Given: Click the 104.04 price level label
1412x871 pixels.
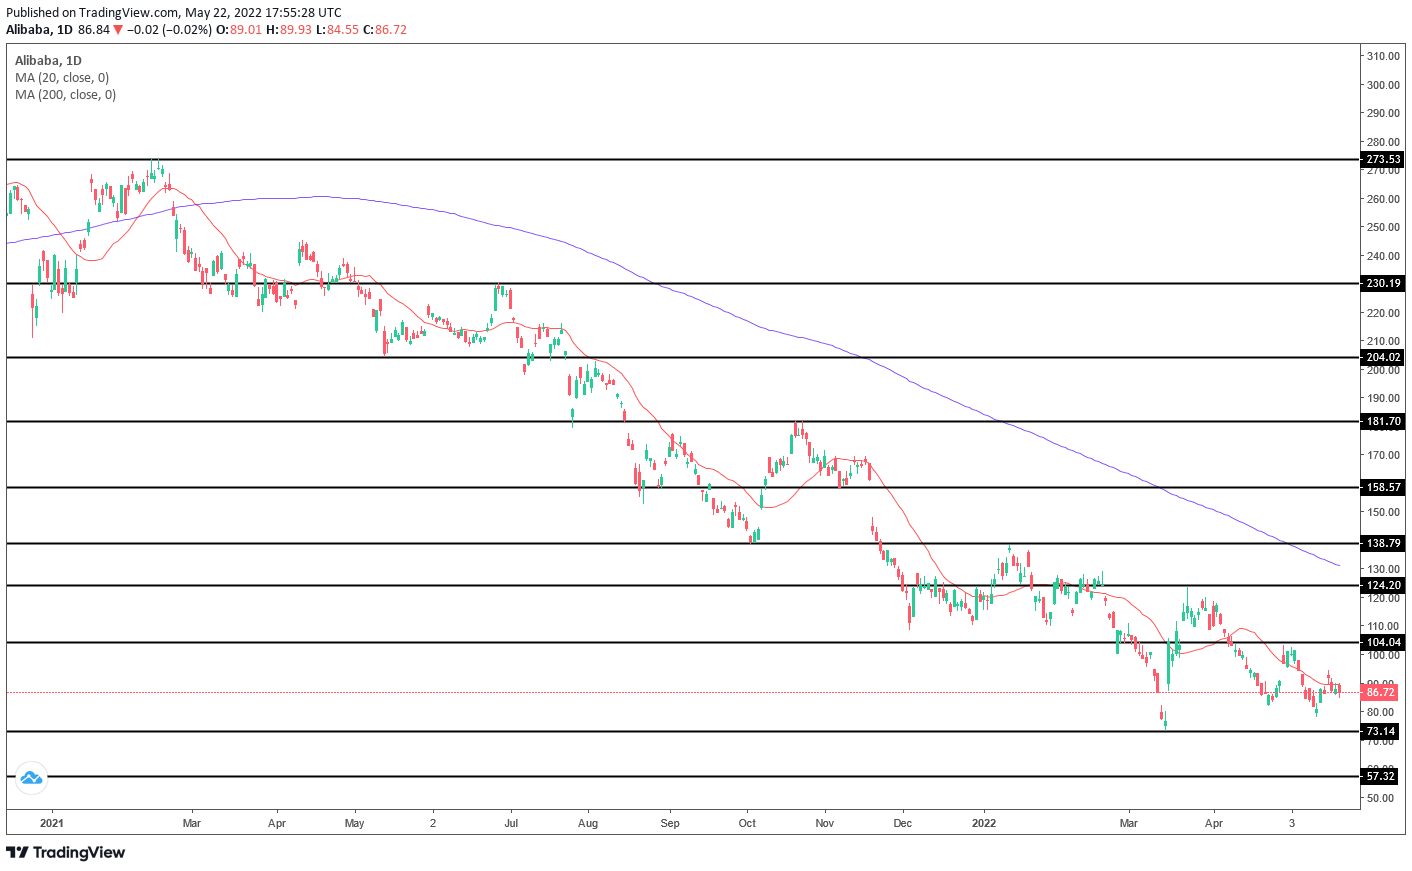Looking at the screenshot, I should point(1384,642).
